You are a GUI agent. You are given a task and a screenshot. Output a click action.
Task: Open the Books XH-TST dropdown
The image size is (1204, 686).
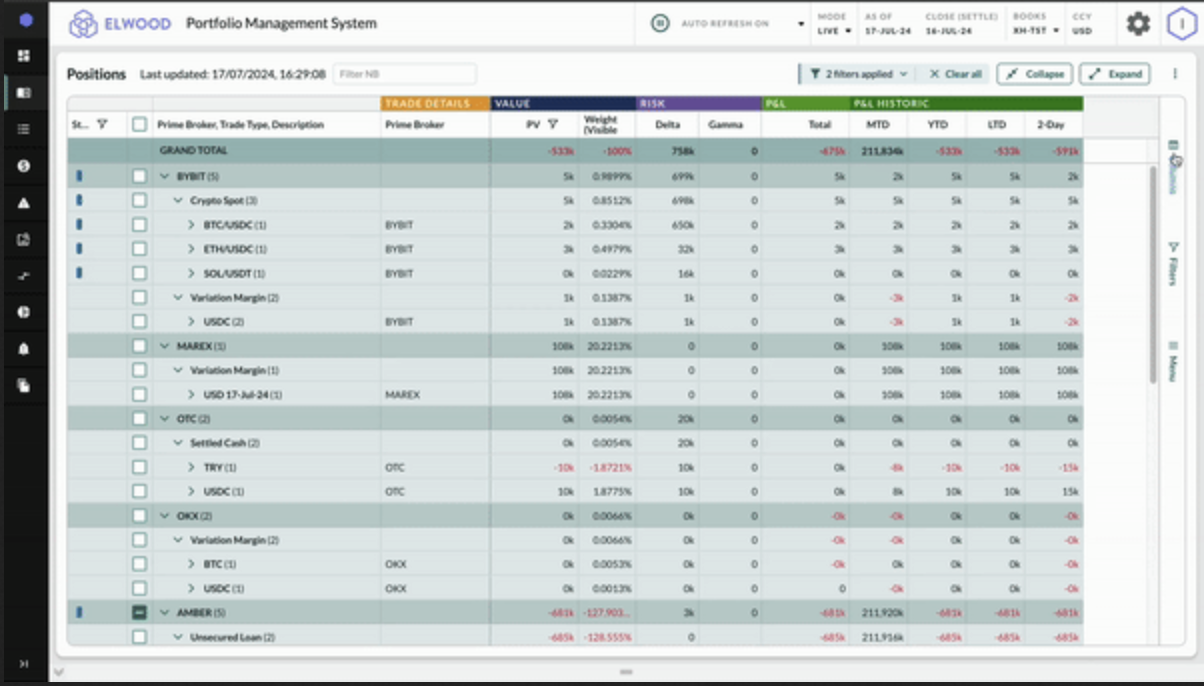(1035, 31)
